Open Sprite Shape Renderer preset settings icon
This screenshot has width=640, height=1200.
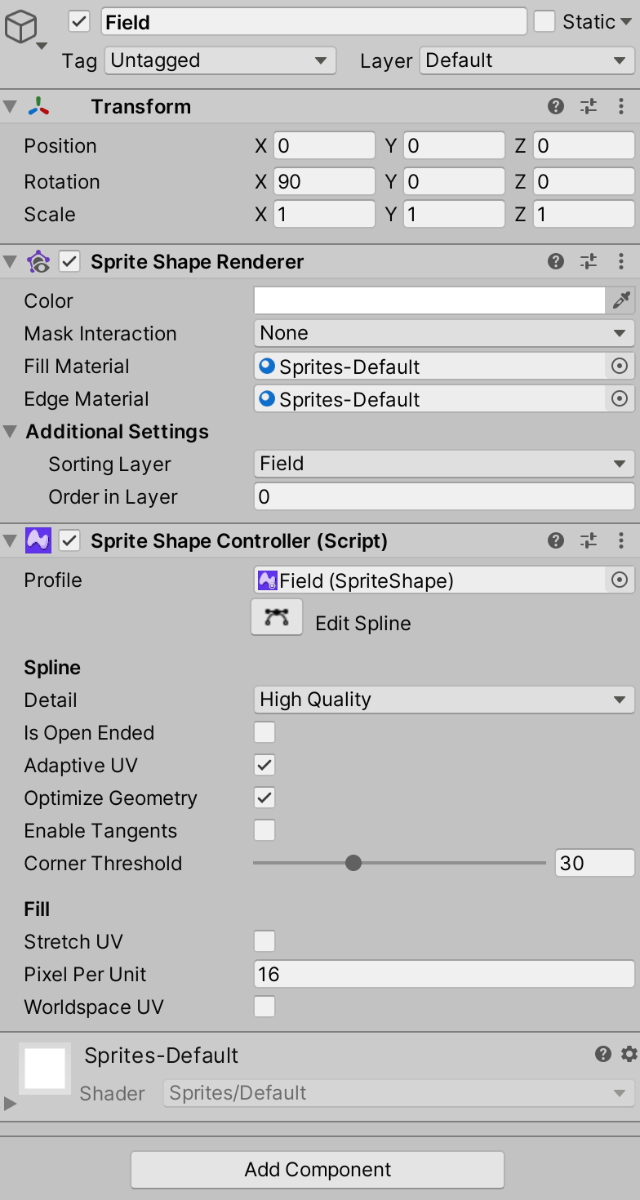pos(588,262)
